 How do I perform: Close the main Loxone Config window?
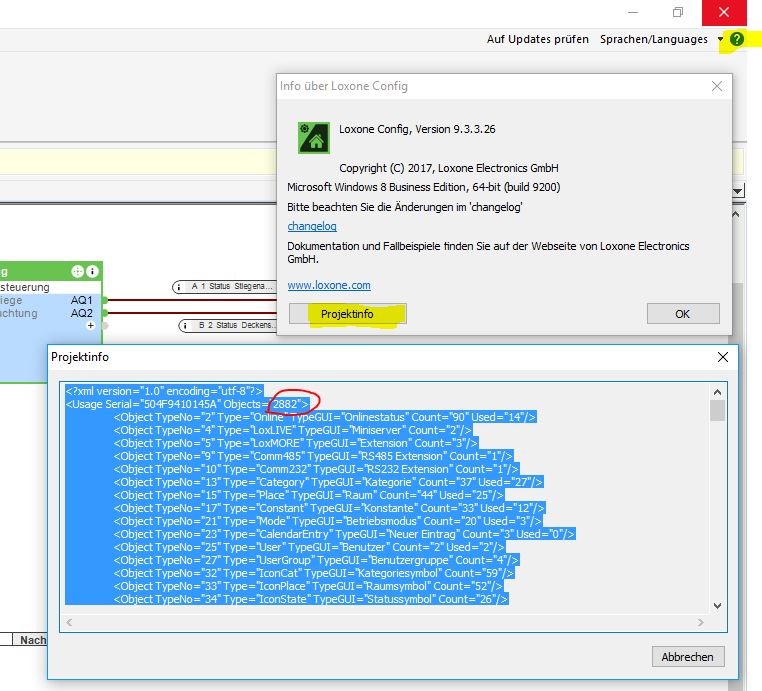coord(724,12)
